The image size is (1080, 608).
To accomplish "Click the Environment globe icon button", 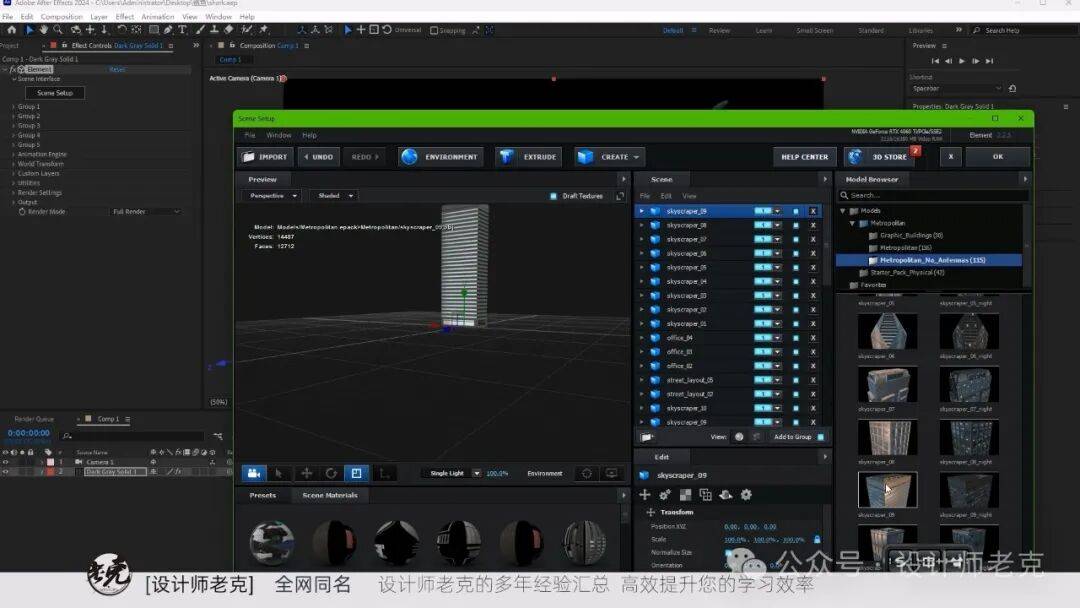I will pyautogui.click(x=440, y=157).
